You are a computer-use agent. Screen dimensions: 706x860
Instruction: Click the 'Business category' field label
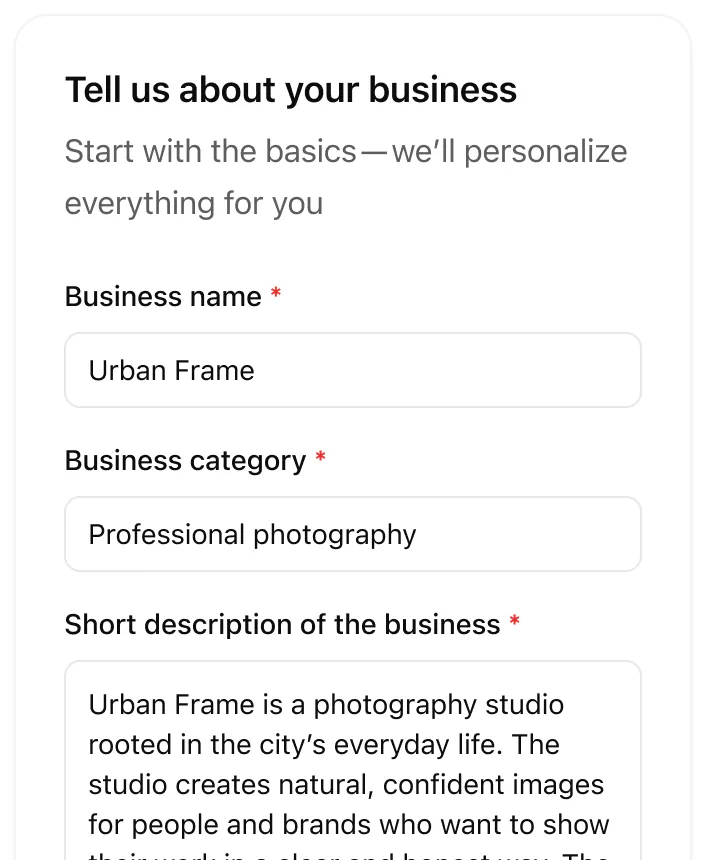coord(185,461)
